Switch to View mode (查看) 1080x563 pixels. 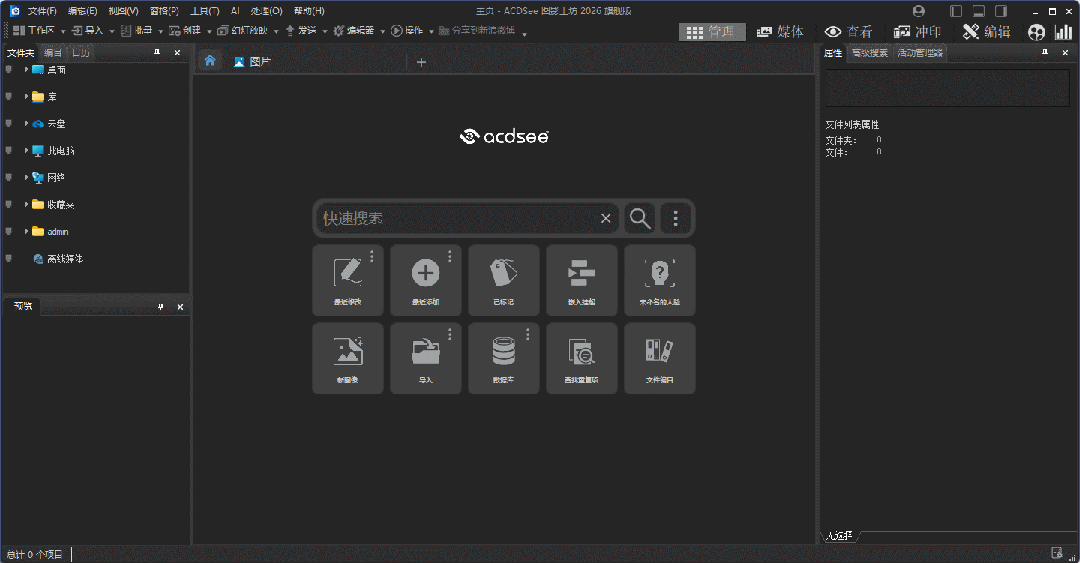(849, 32)
